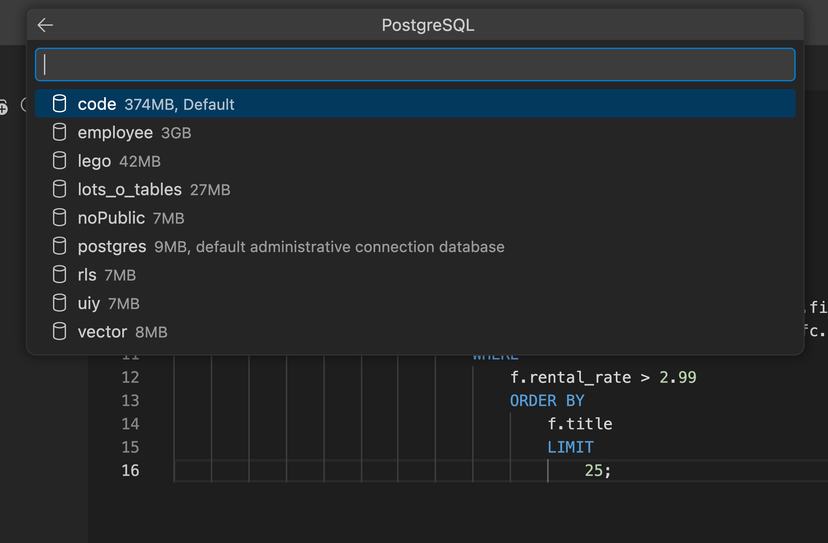Image resolution: width=828 pixels, height=543 pixels.
Task: Click the 25; value on line 16
Action: coord(598,470)
